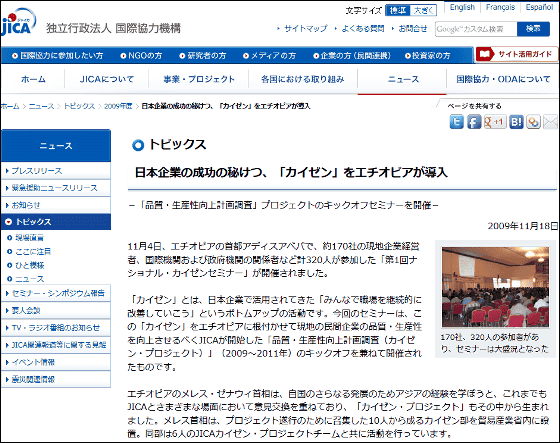Click the Google +1 button
The height and width of the screenshot is (443, 560).
[495, 122]
